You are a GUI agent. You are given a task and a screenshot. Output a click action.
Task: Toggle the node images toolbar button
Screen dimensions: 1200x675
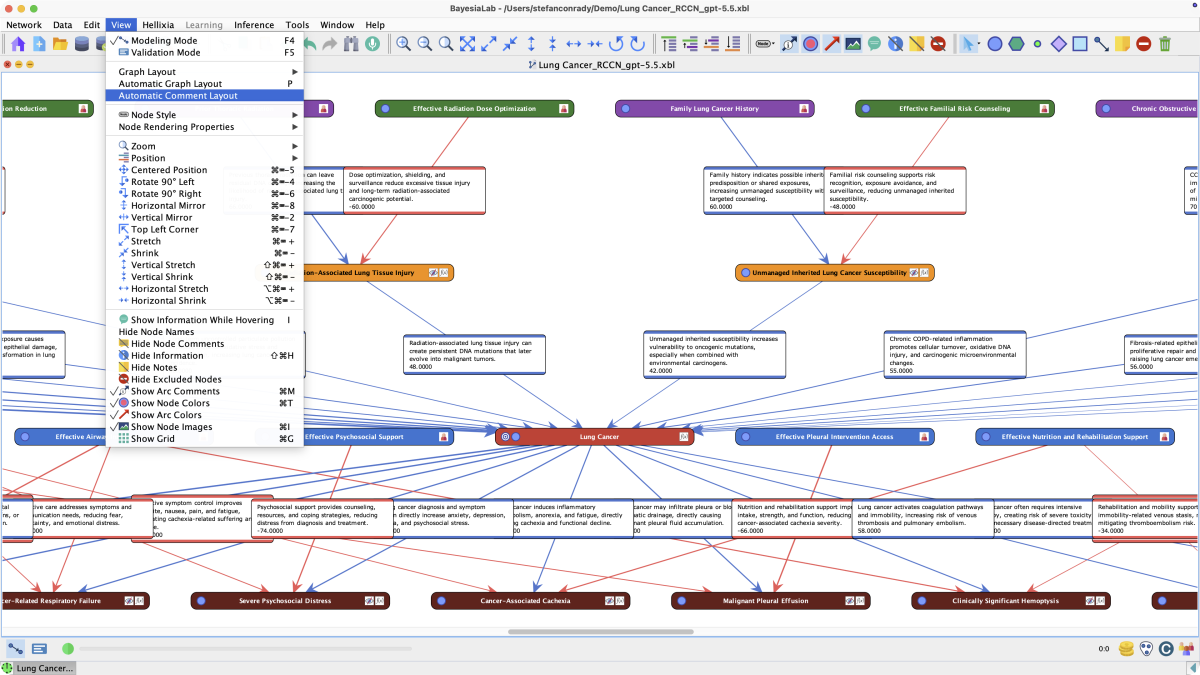coord(853,44)
